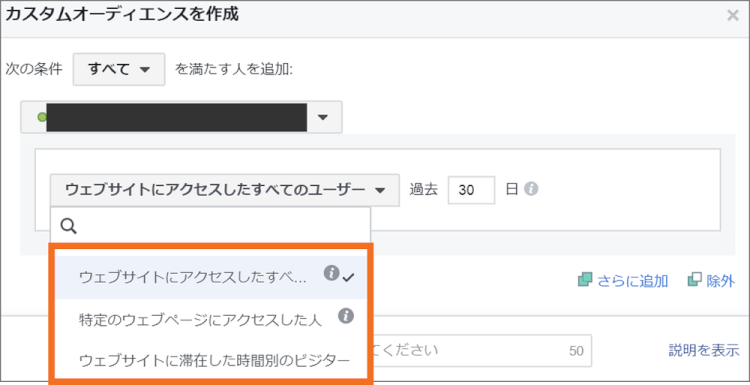Viewport: 750px width, 385px height.
Task: Click the 除外 link
Action: click(x=720, y=281)
